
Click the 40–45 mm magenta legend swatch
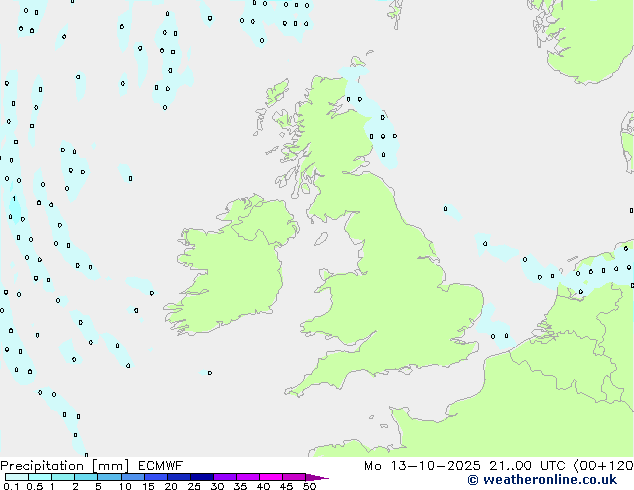[x=271, y=477]
